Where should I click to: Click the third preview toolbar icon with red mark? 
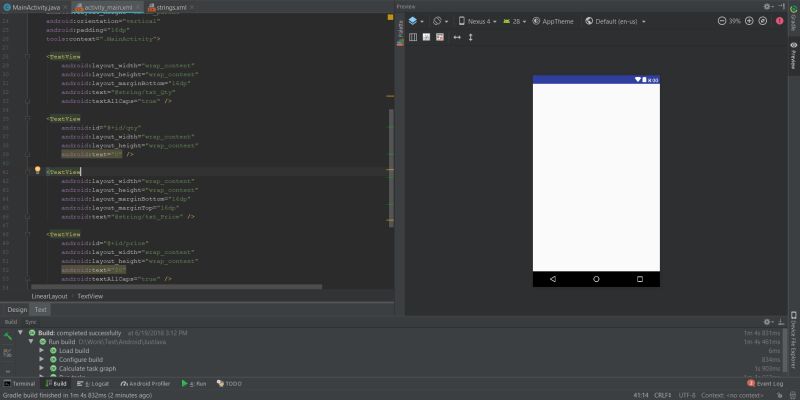pos(440,37)
